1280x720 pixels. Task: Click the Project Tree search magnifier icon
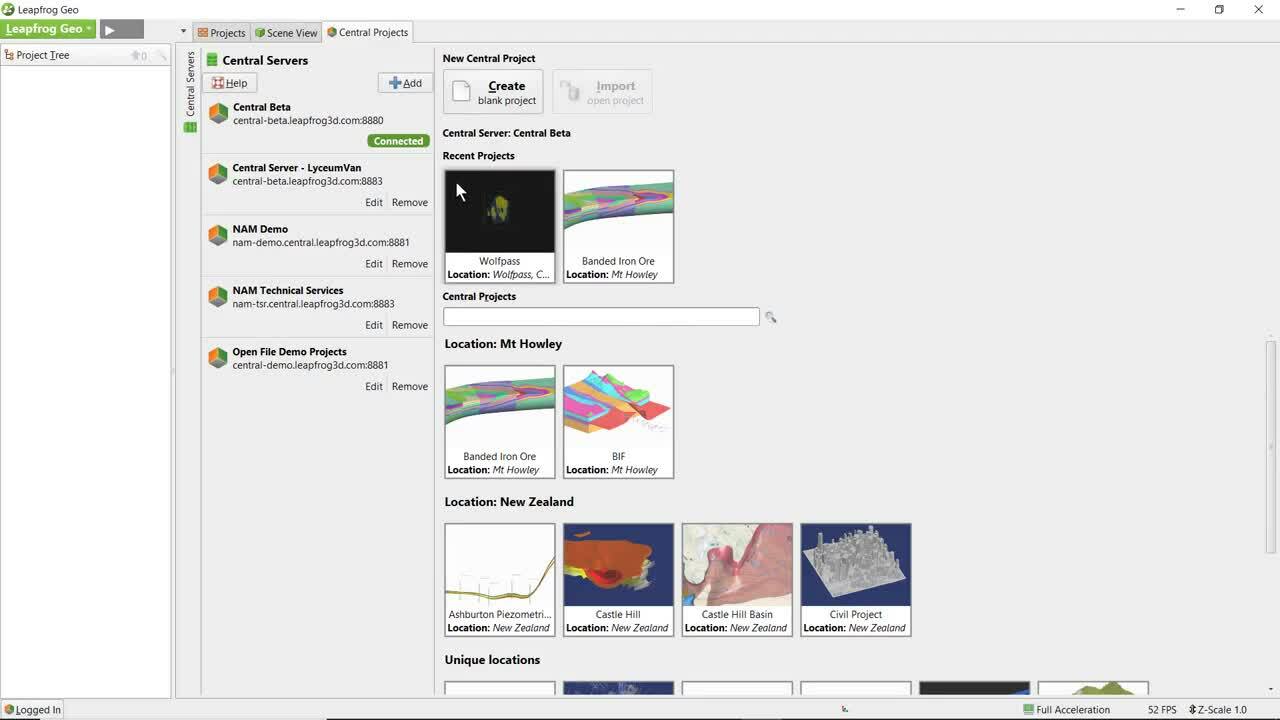(x=160, y=55)
